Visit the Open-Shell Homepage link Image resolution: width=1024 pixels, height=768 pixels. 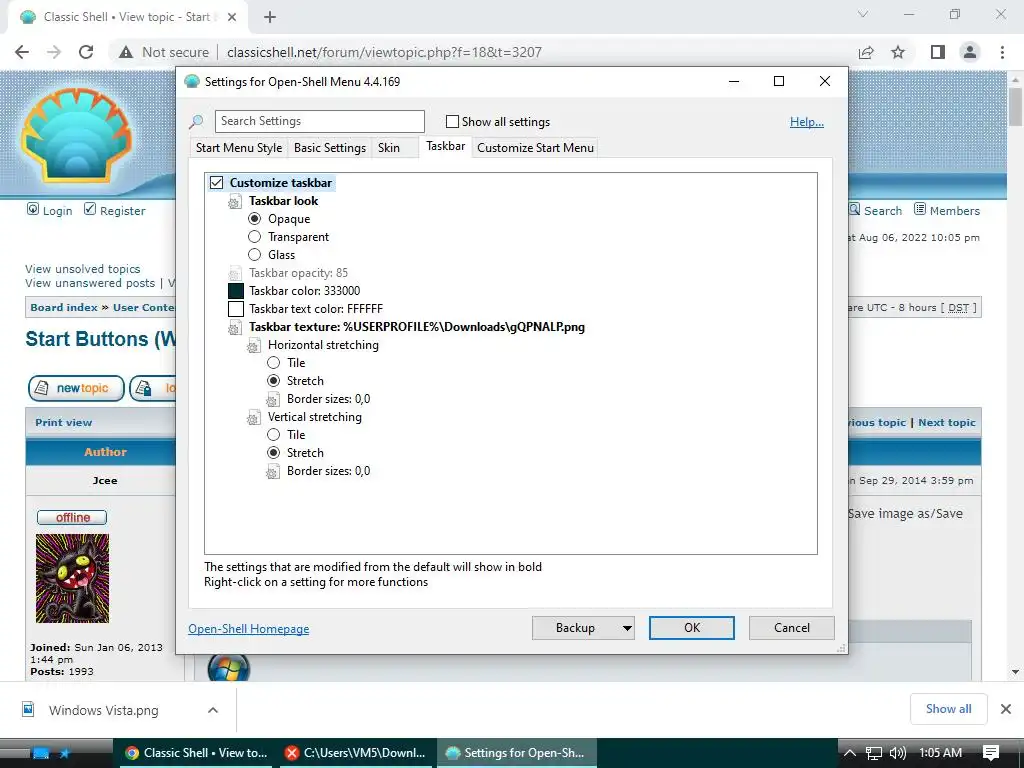point(249,629)
